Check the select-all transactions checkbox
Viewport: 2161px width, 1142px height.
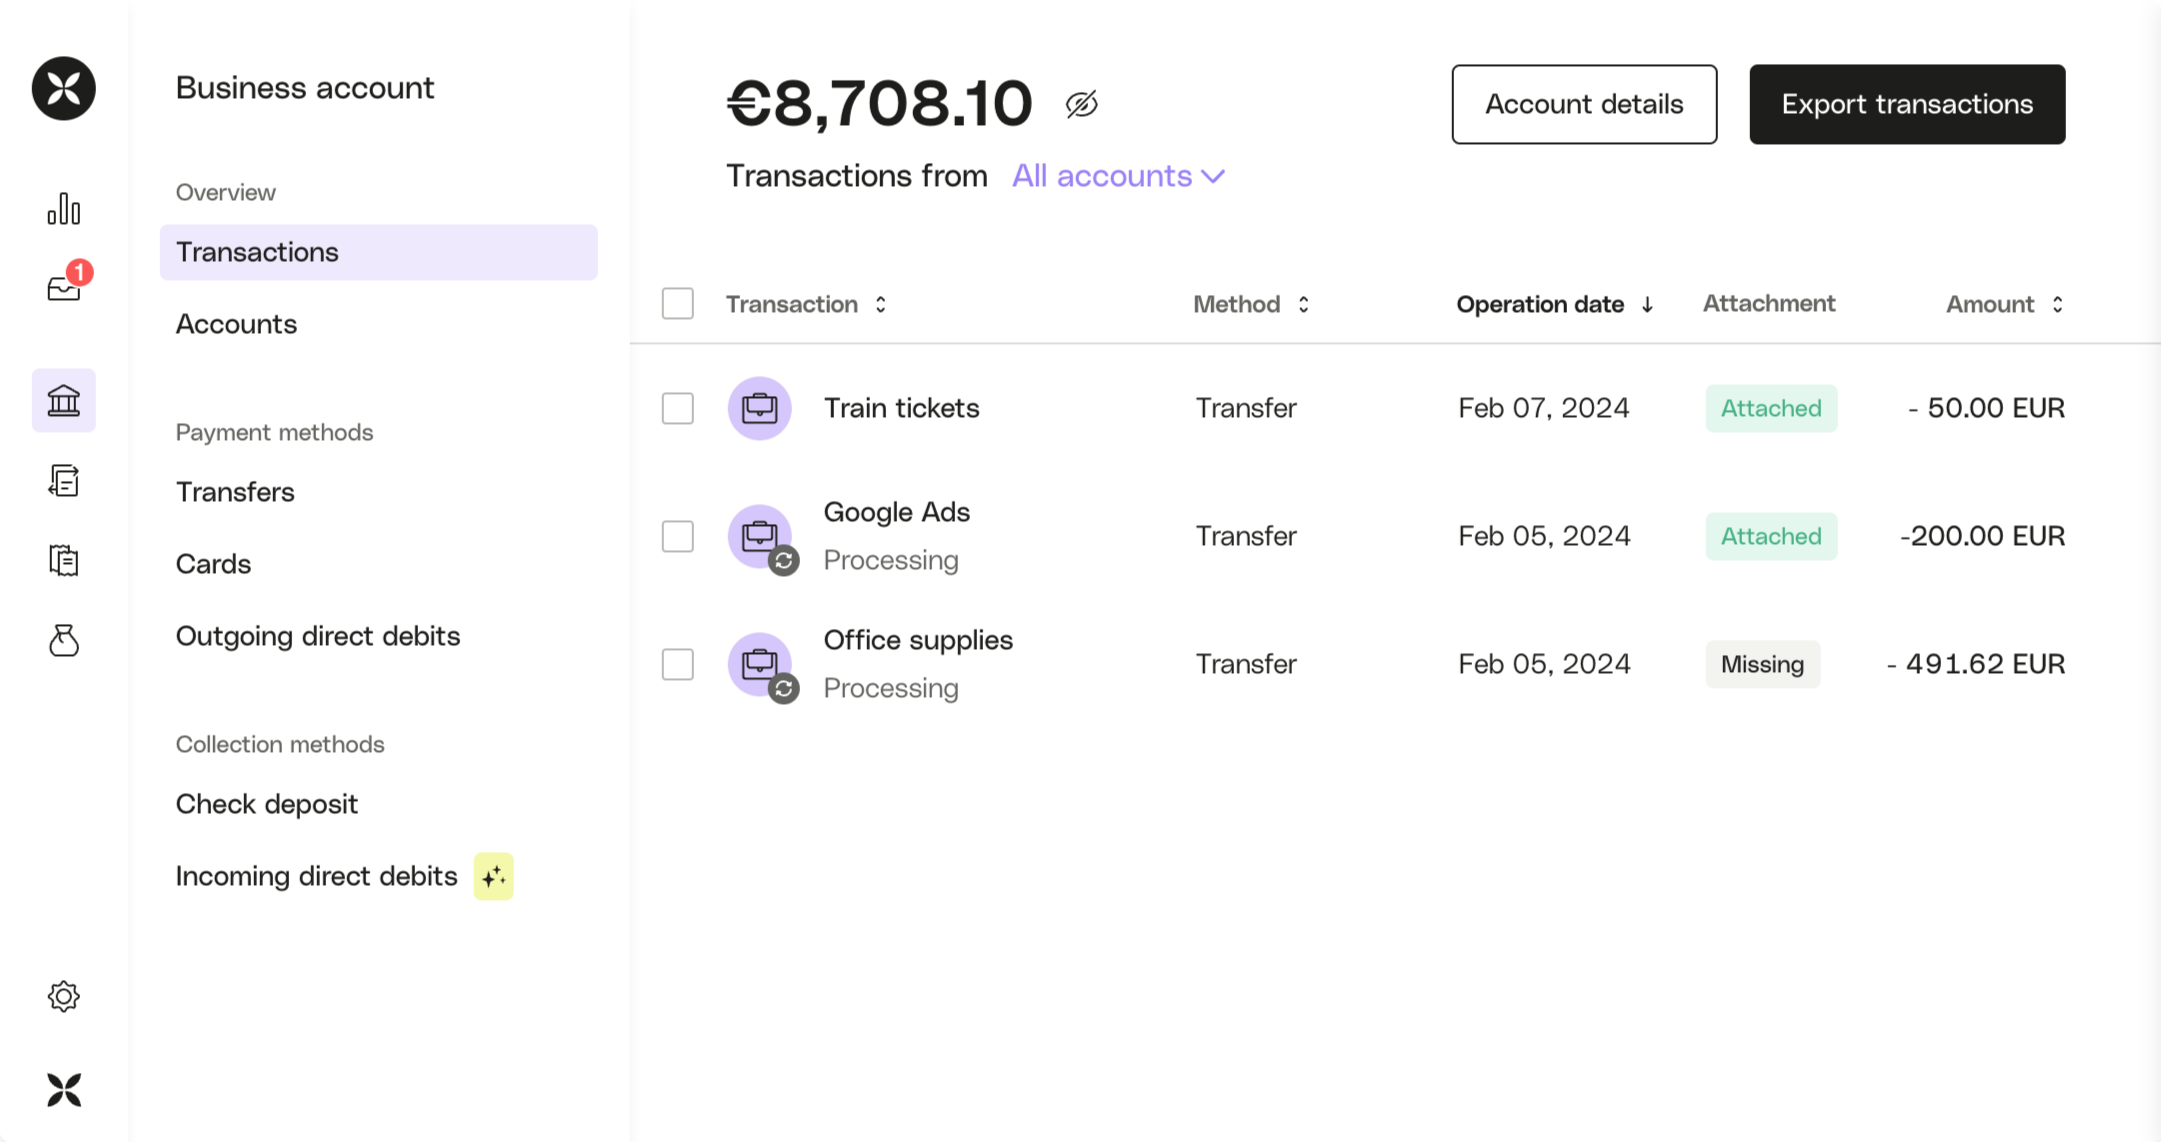pyautogui.click(x=677, y=303)
